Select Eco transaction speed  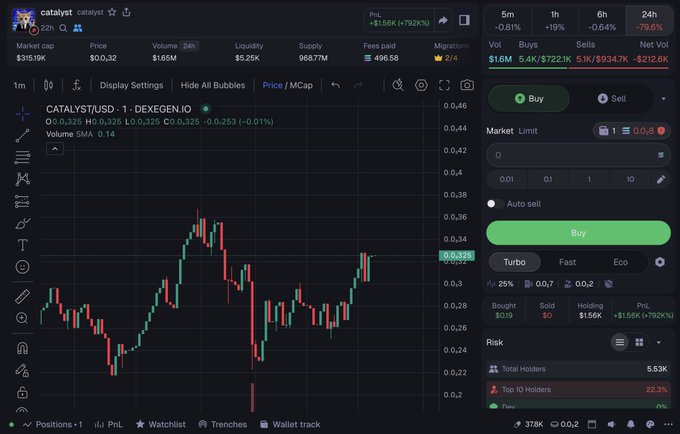pyautogui.click(x=620, y=262)
